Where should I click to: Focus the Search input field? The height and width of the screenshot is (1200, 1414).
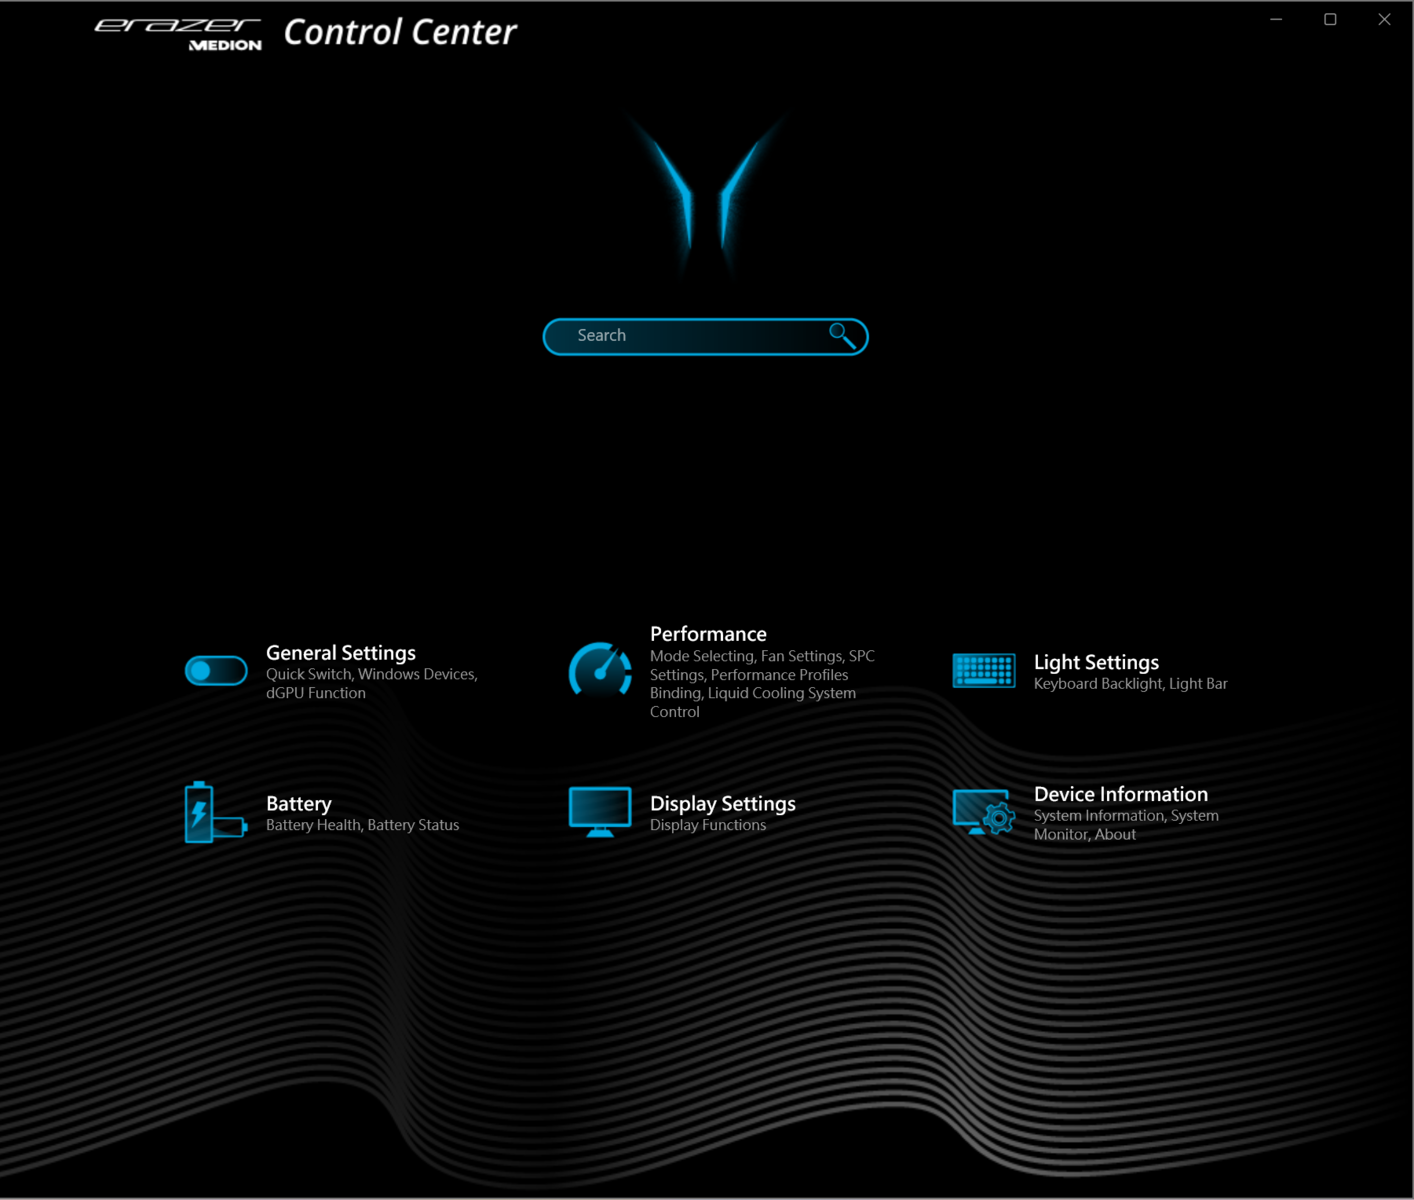pyautogui.click(x=705, y=337)
